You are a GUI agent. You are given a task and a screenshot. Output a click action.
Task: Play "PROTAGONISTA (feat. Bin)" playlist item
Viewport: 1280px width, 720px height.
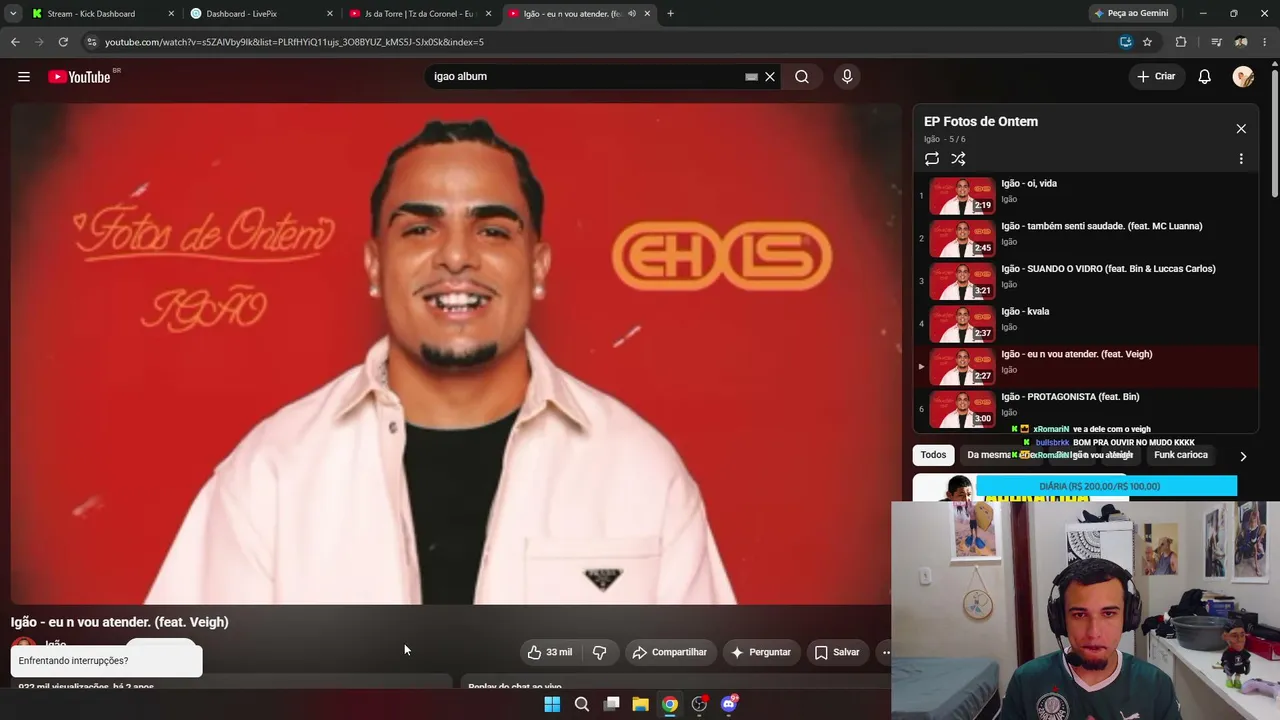click(x=1085, y=409)
